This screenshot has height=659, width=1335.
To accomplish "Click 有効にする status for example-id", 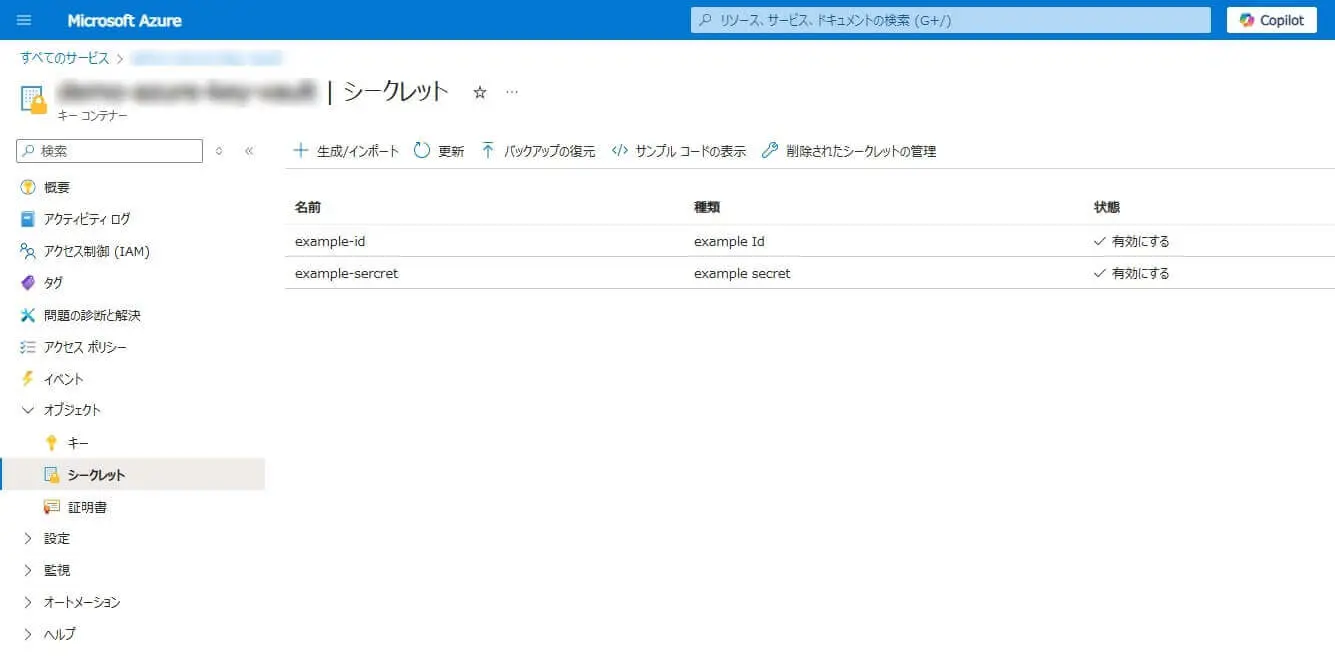I will (1132, 241).
